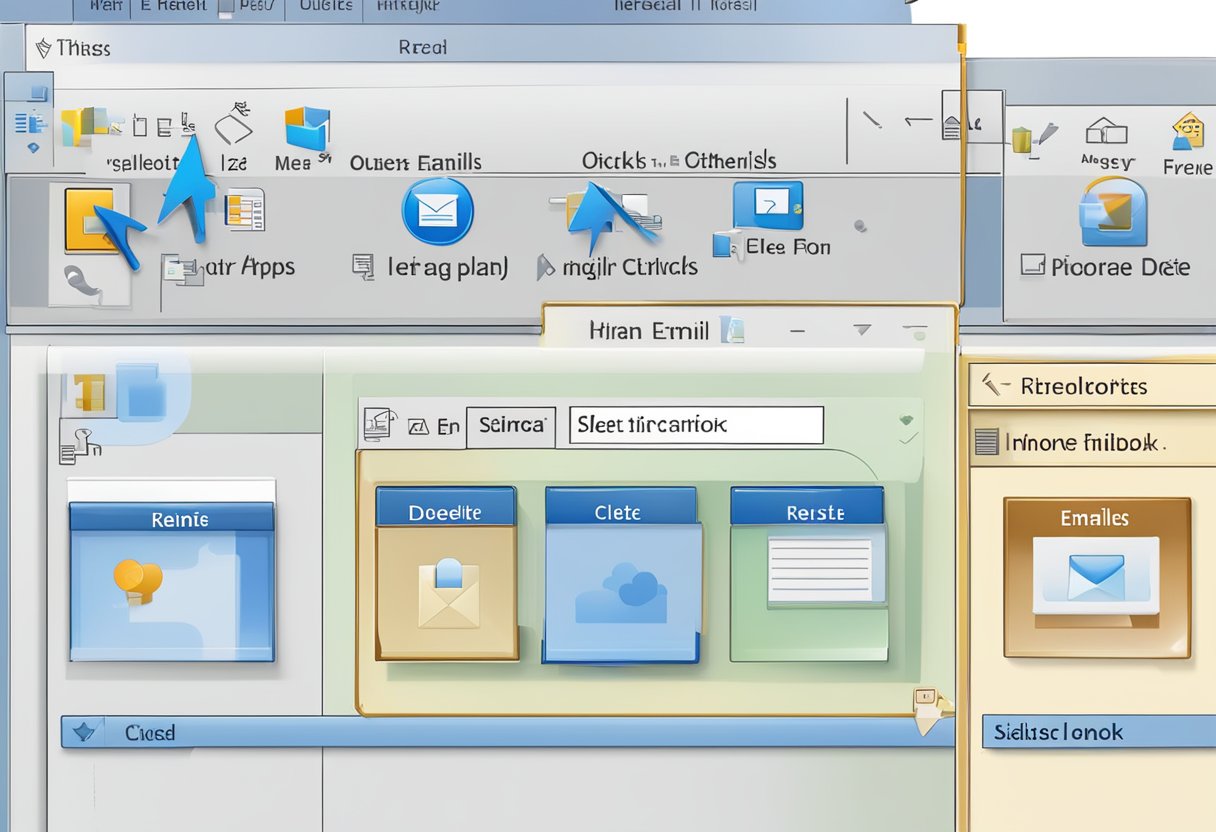
Task: Click the star icon beside Ciosd
Action: [85, 732]
